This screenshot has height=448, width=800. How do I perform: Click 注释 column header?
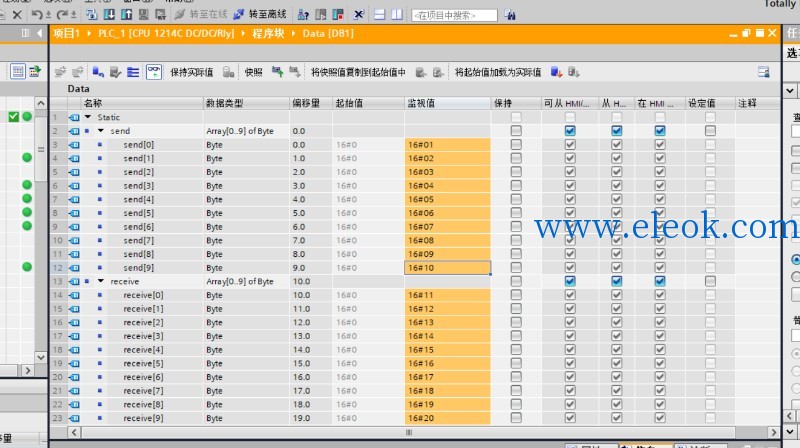pos(758,103)
